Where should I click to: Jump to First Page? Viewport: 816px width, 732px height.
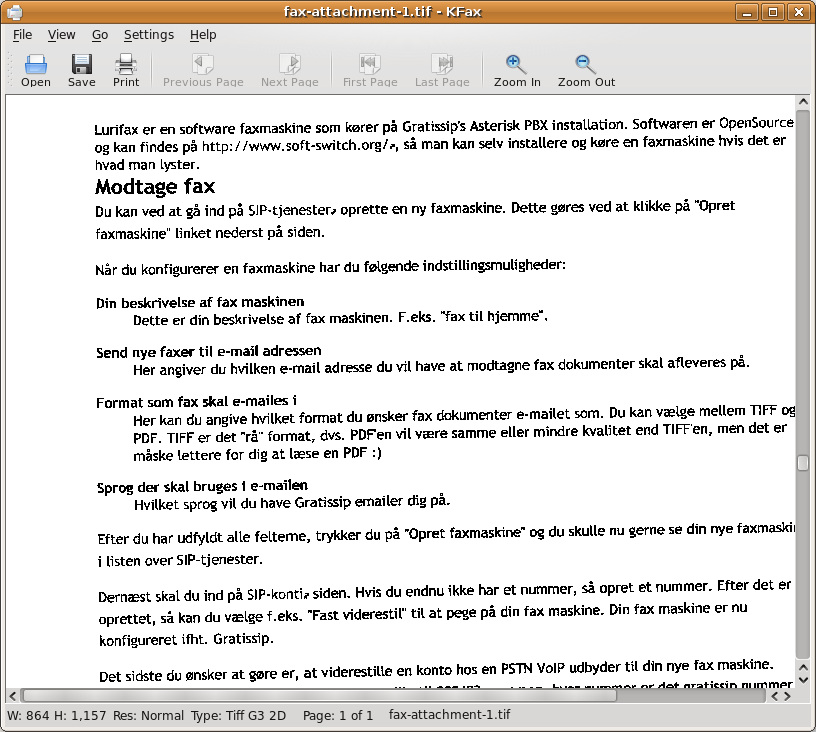370,70
